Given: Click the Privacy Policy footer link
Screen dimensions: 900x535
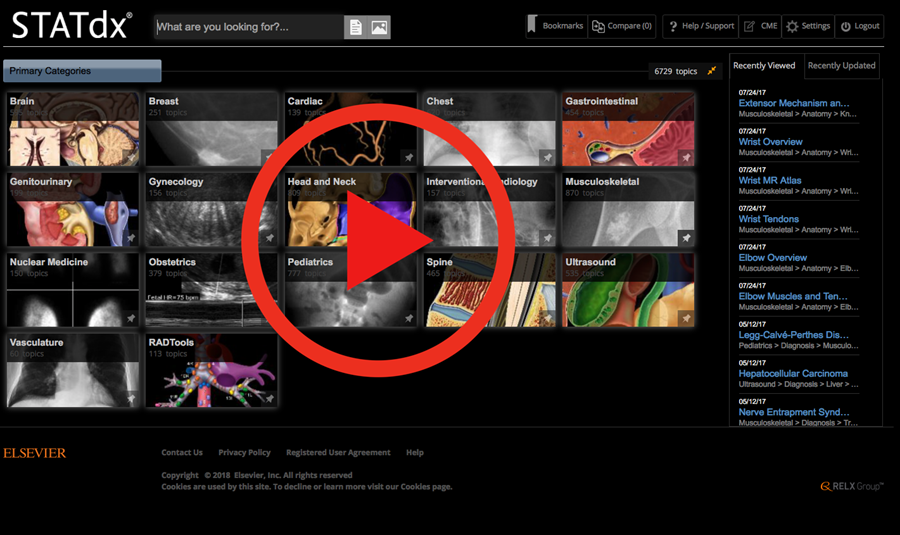Looking at the screenshot, I should tap(245, 452).
